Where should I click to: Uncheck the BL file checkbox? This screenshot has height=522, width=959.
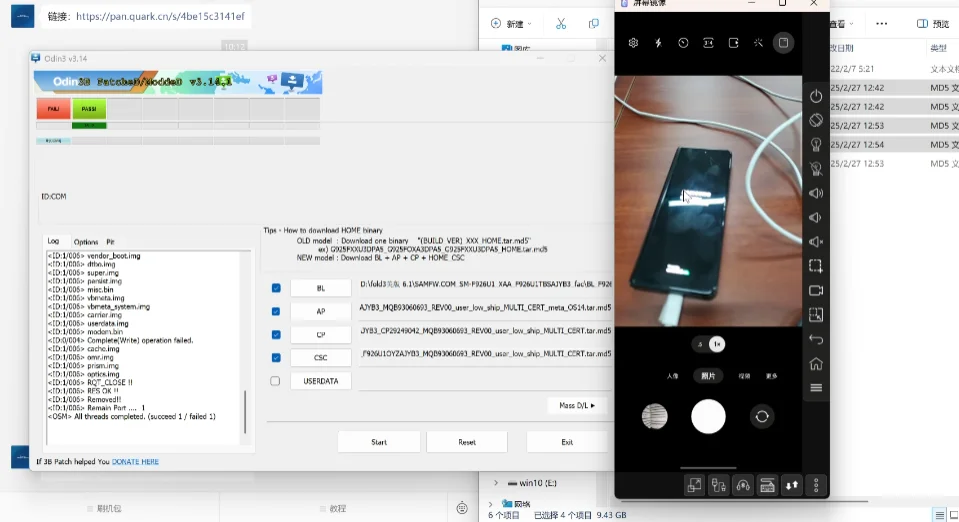[x=276, y=288]
